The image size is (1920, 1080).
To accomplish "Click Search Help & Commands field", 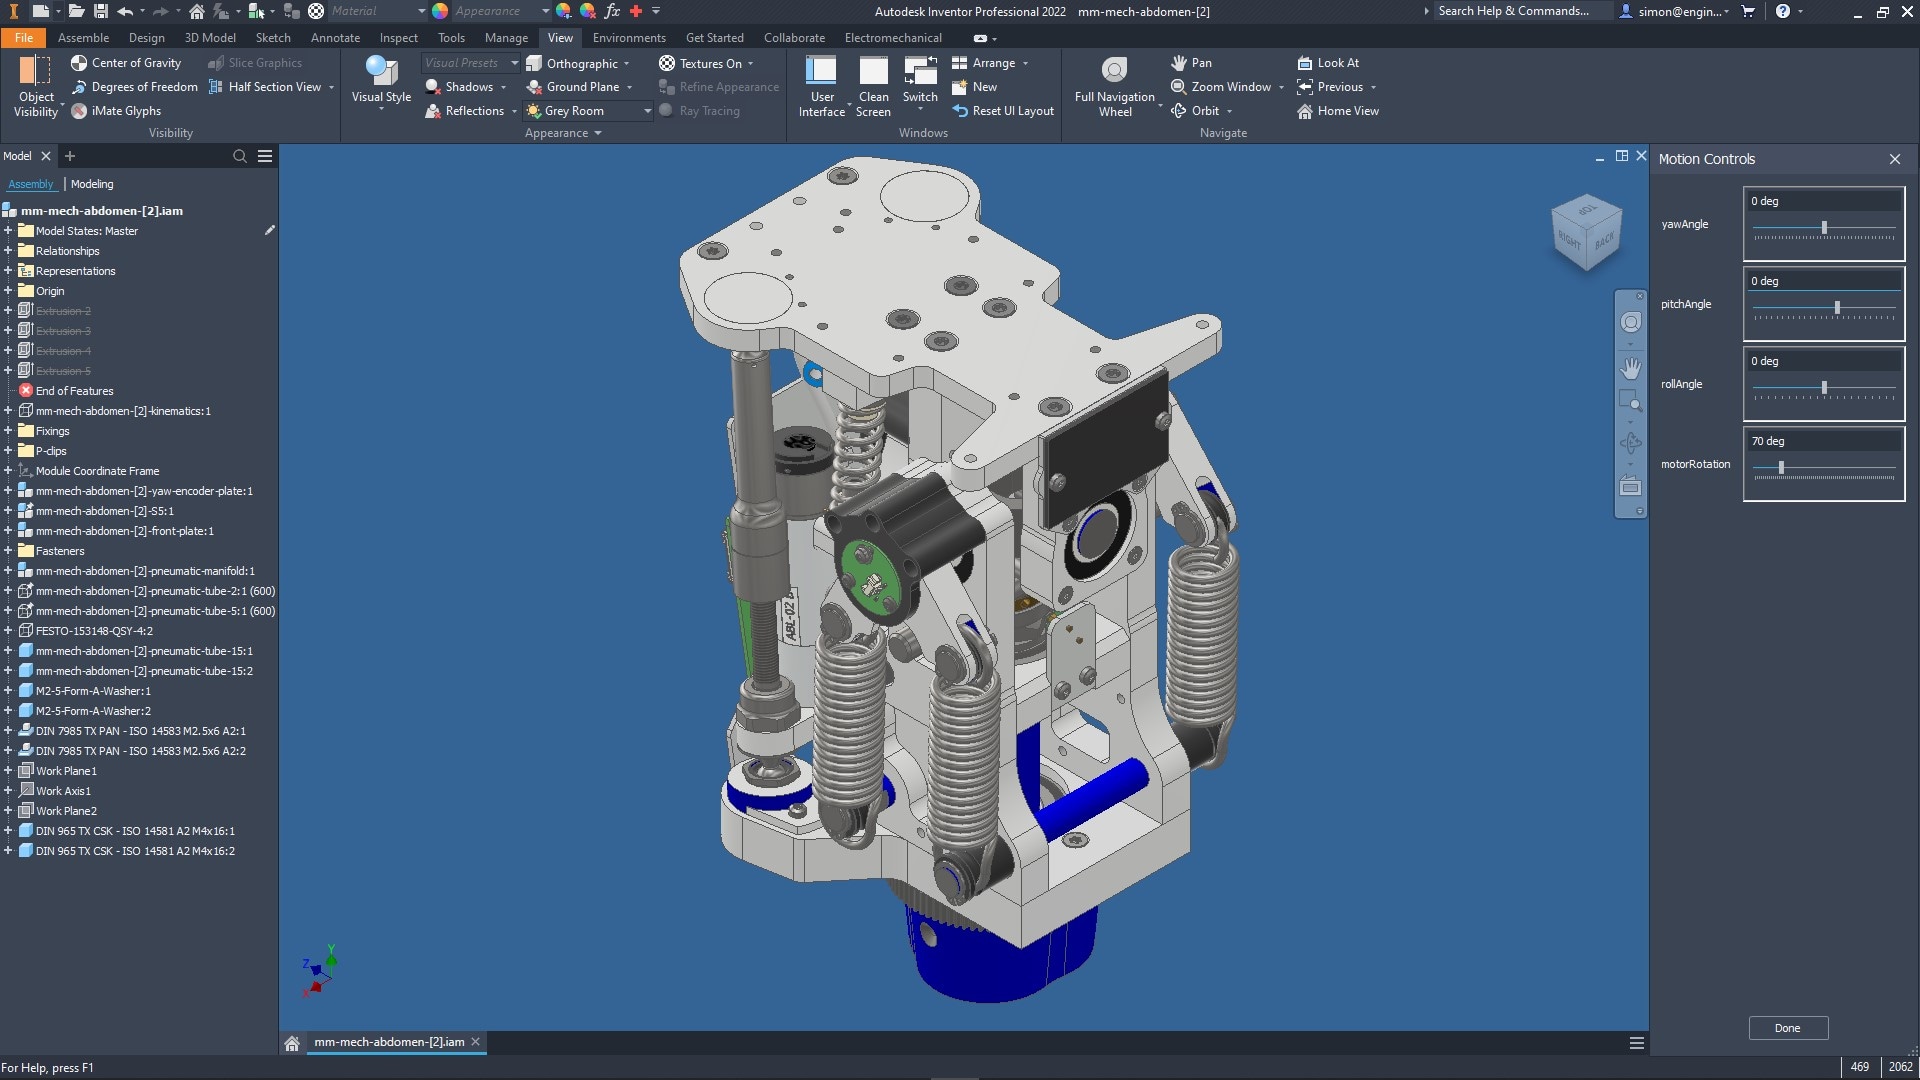I will pos(1524,11).
